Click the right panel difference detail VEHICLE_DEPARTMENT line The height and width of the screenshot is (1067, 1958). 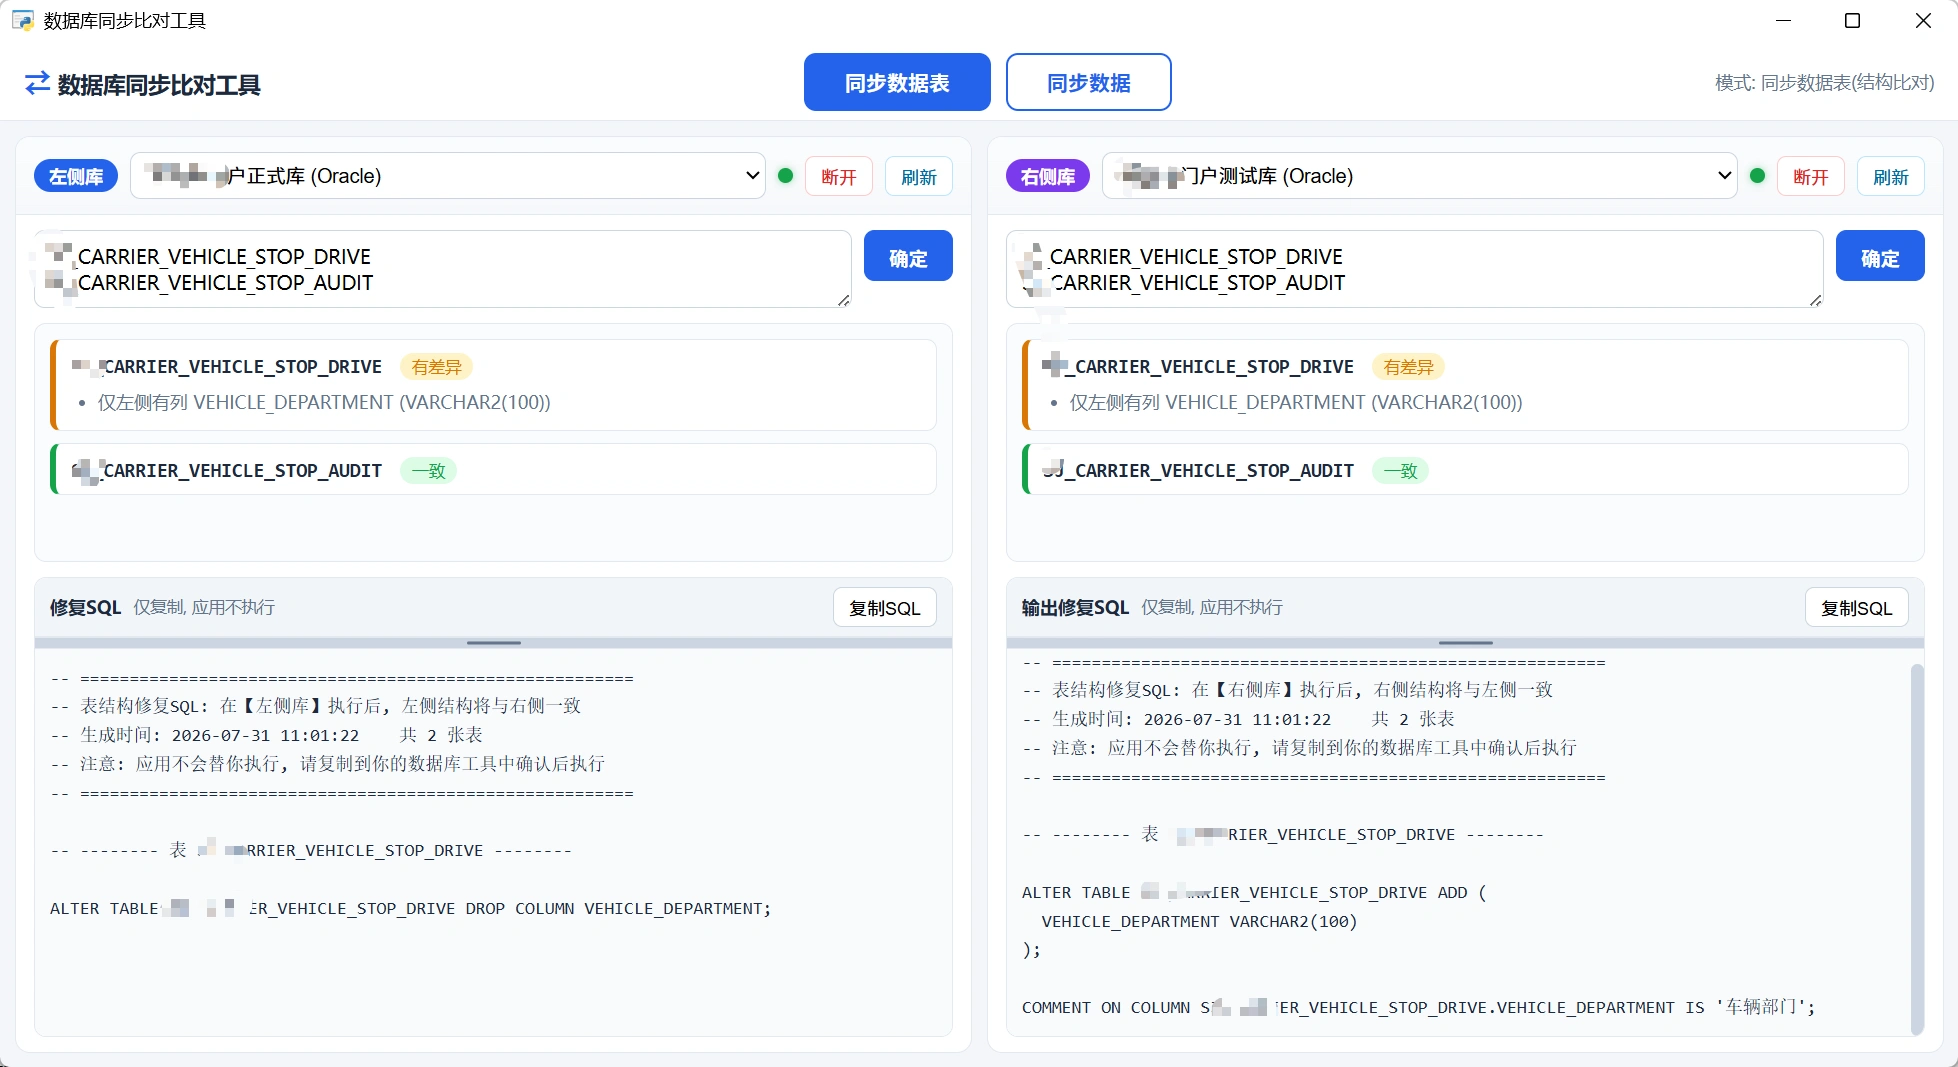point(1296,402)
